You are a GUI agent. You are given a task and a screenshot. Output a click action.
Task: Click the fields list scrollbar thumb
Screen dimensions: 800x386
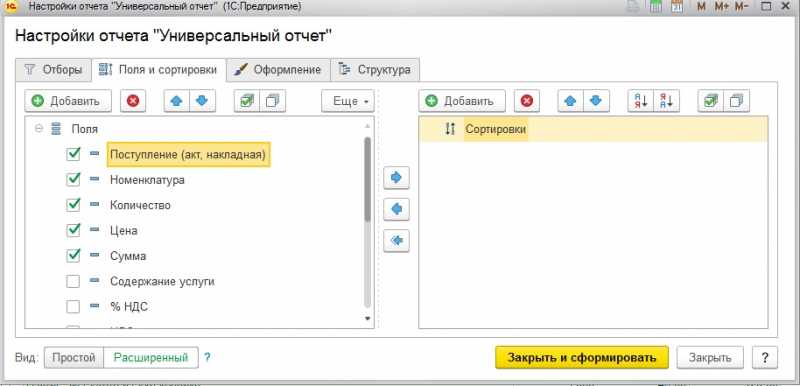(x=367, y=178)
